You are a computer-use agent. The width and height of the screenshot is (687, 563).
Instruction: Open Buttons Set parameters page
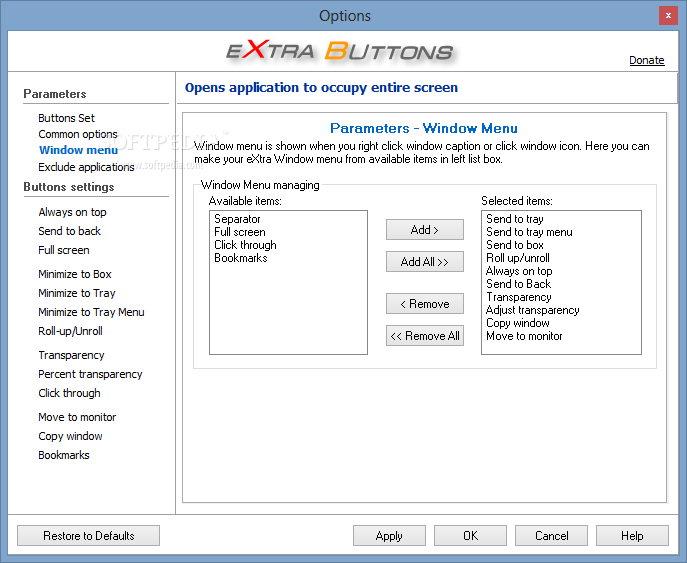click(66, 118)
